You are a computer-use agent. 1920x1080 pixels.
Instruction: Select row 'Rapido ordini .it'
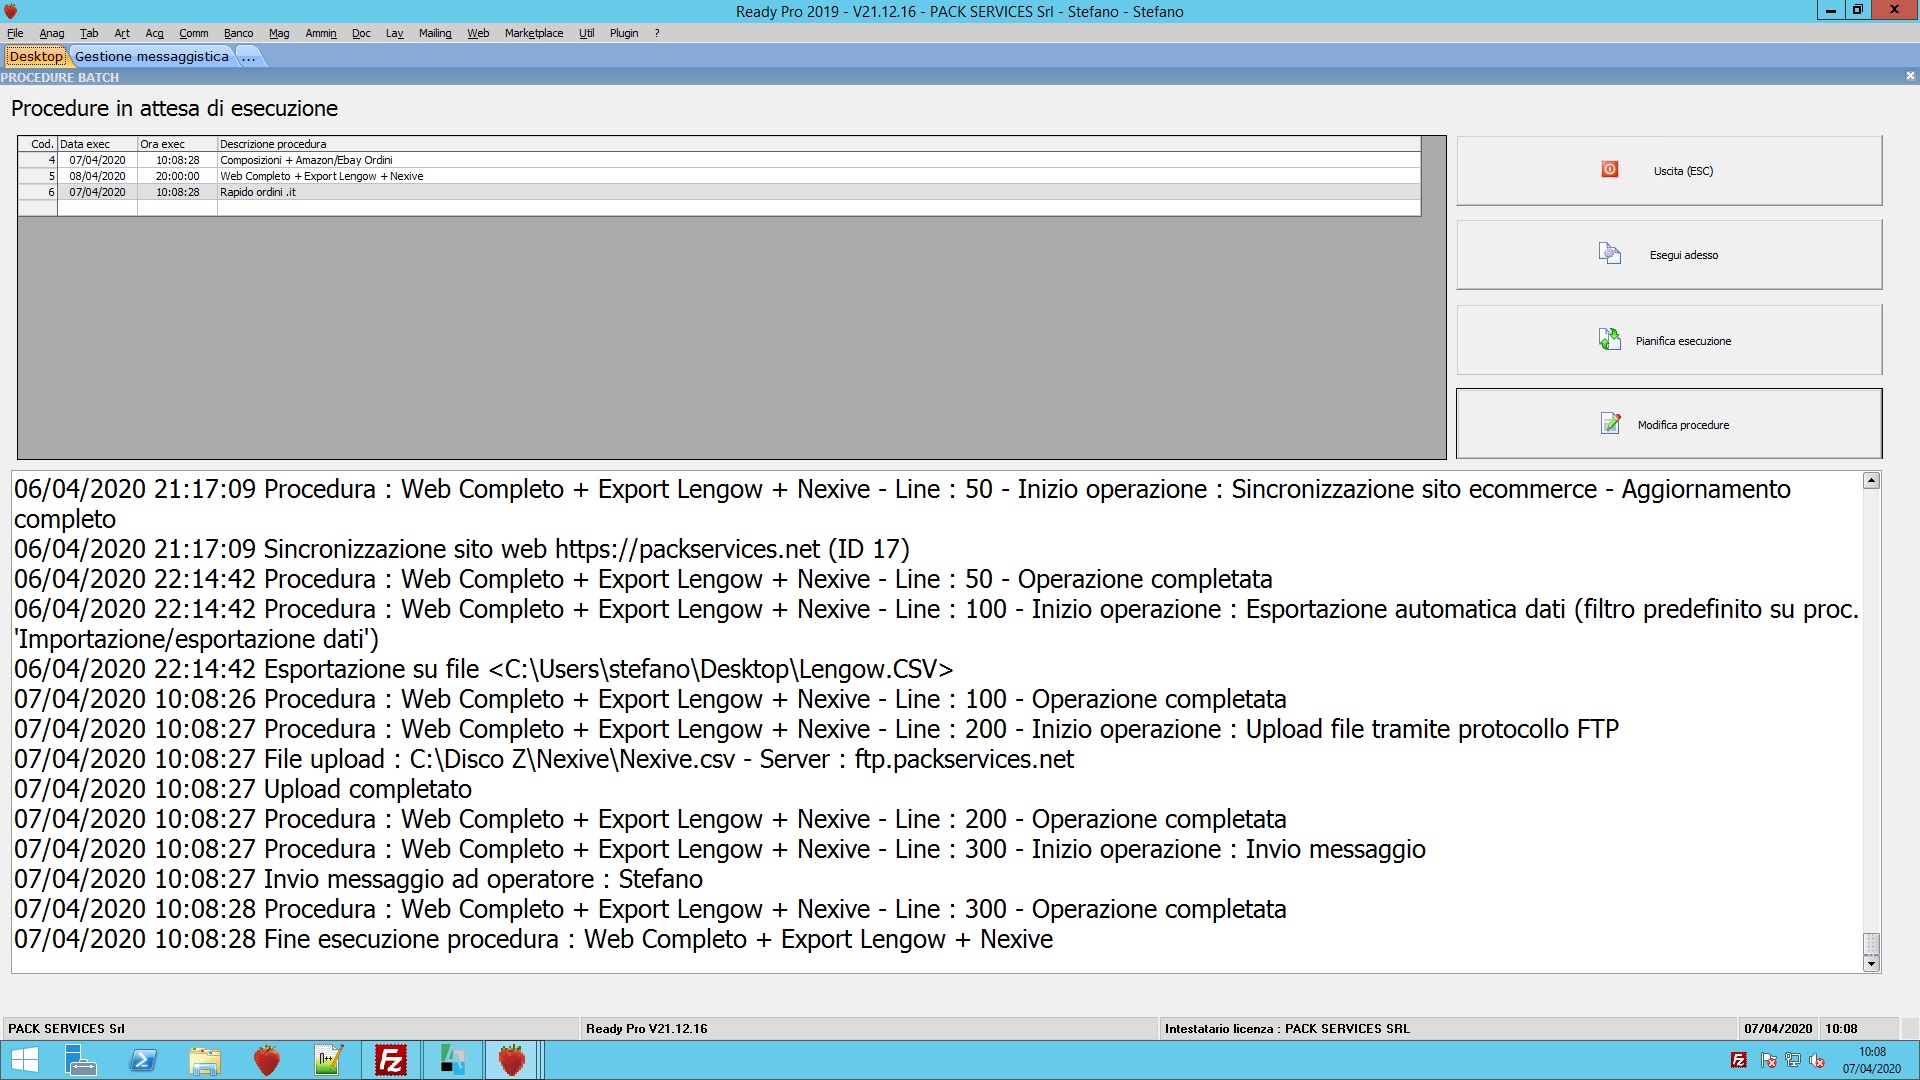pyautogui.click(x=719, y=192)
